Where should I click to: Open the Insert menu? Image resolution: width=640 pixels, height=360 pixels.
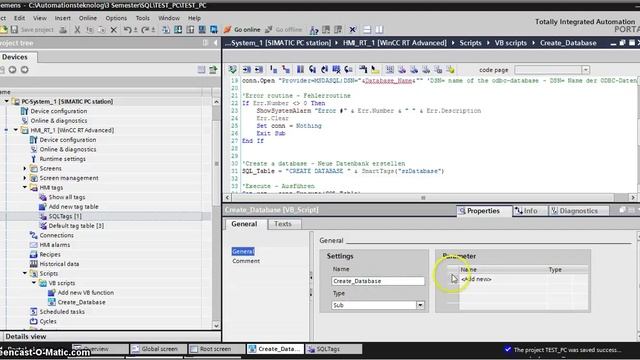pos(62,18)
